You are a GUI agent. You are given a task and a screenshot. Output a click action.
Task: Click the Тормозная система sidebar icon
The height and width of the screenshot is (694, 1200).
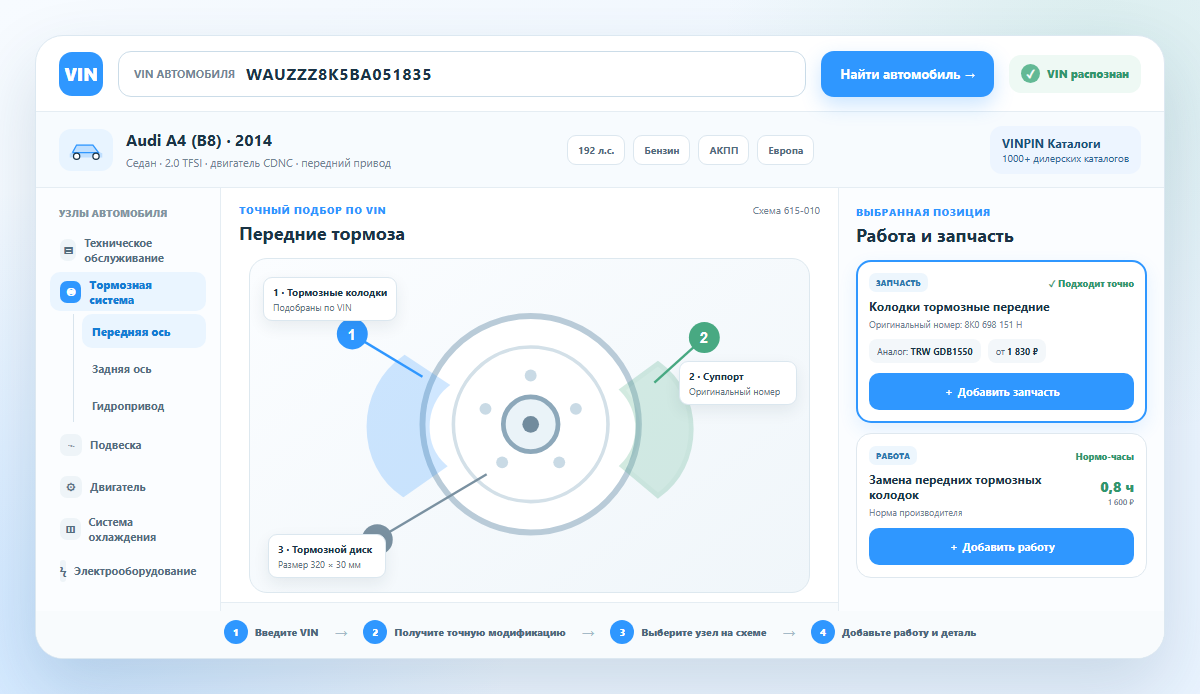[x=70, y=292]
